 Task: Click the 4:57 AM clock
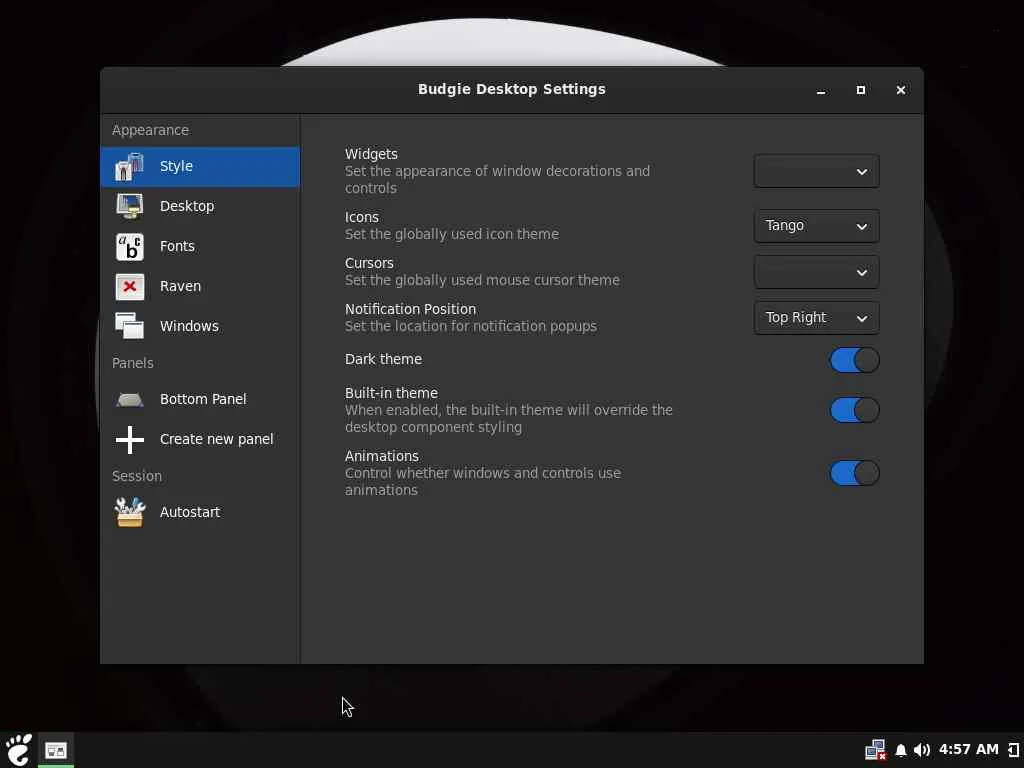pos(968,750)
